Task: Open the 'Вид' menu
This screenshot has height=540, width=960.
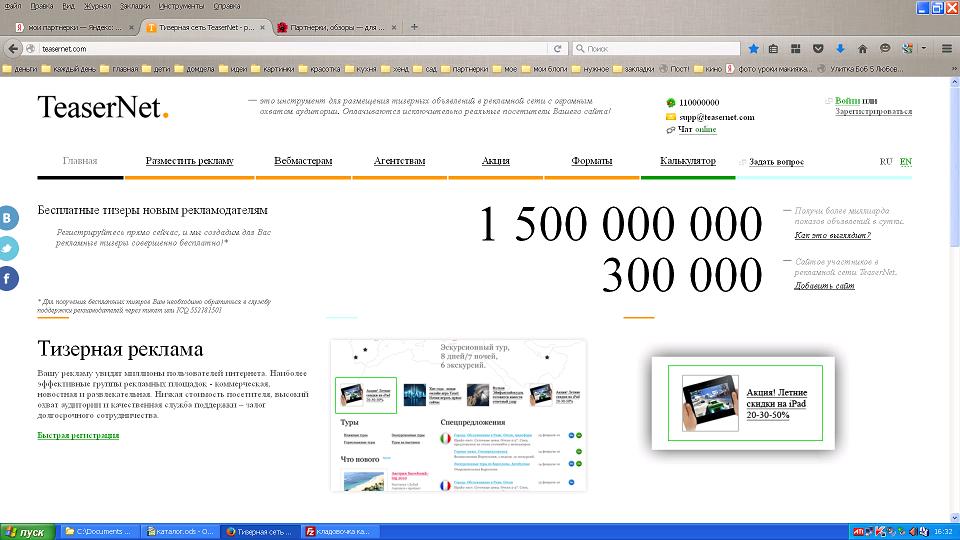Action: click(69, 6)
